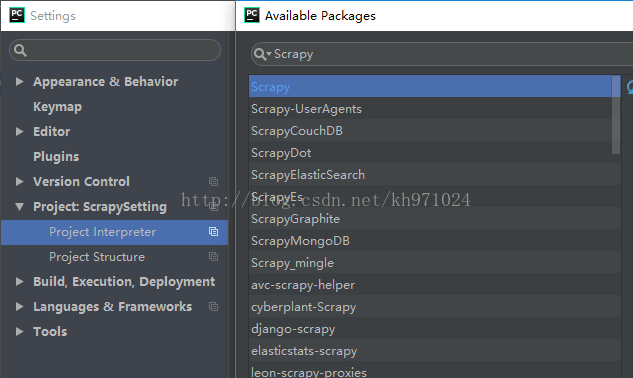Select Project Interpreter in settings tree

pyautogui.click(x=115, y=232)
